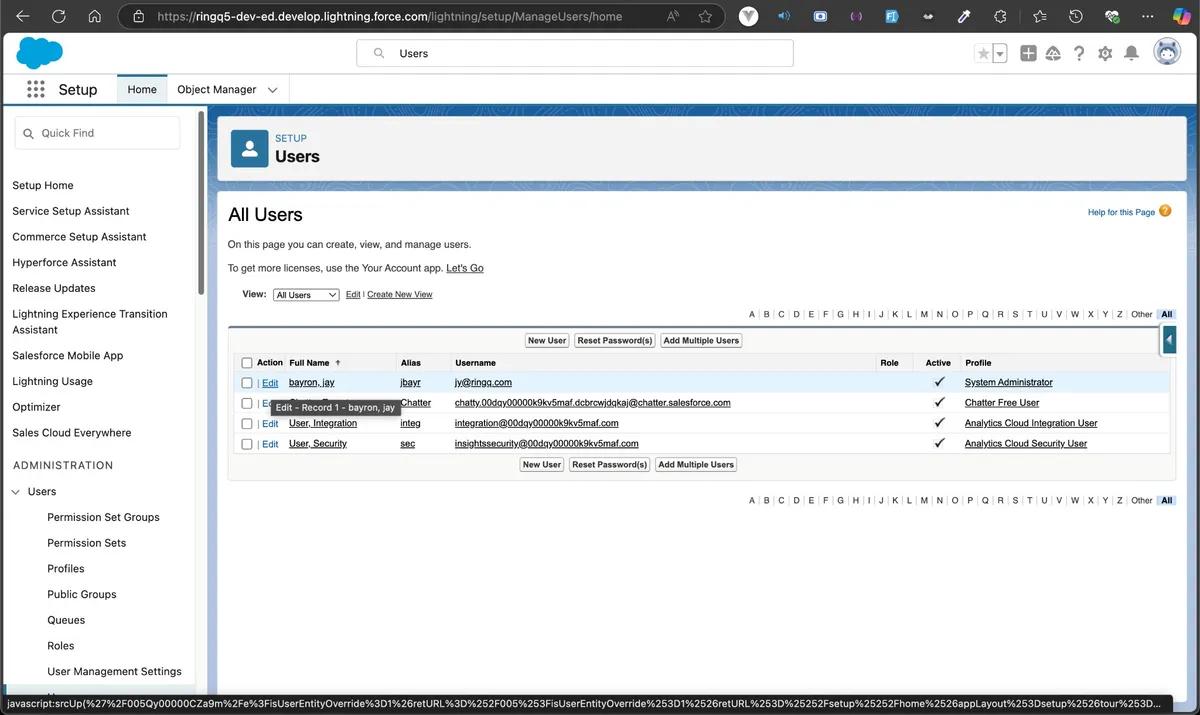
Task: Check the box for bayron, jay row
Action: click(247, 383)
